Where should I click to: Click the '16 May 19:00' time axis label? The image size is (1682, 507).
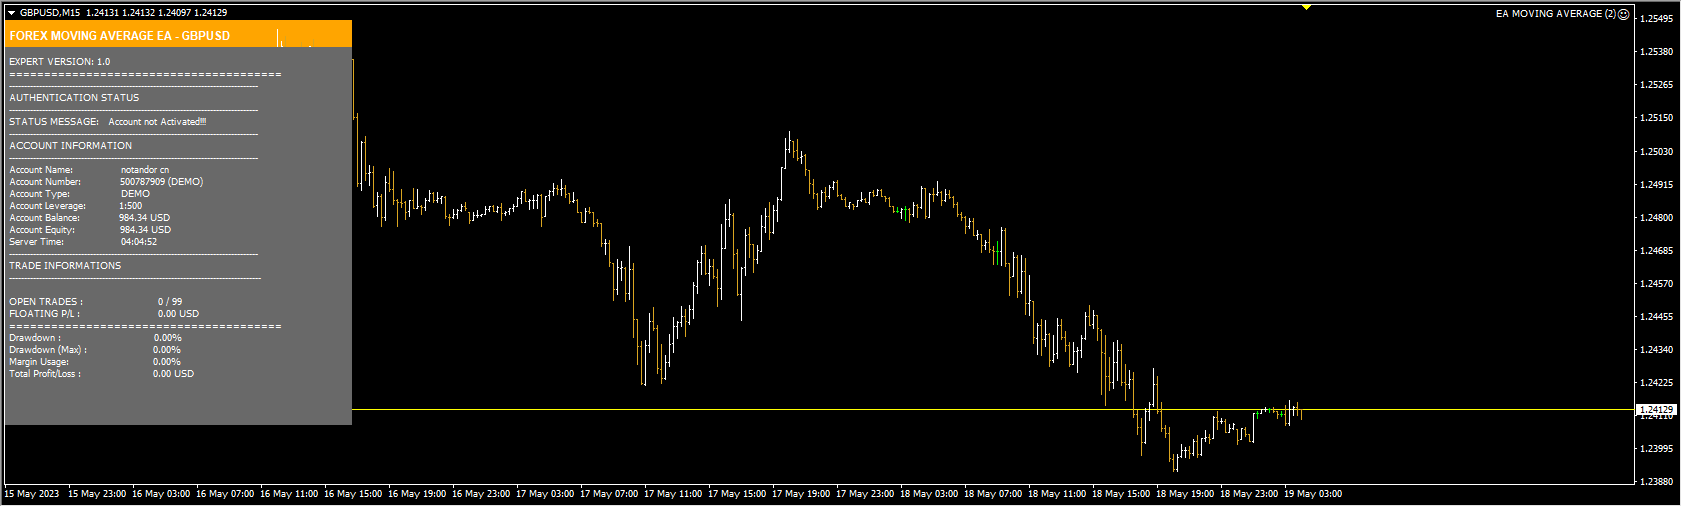click(417, 494)
